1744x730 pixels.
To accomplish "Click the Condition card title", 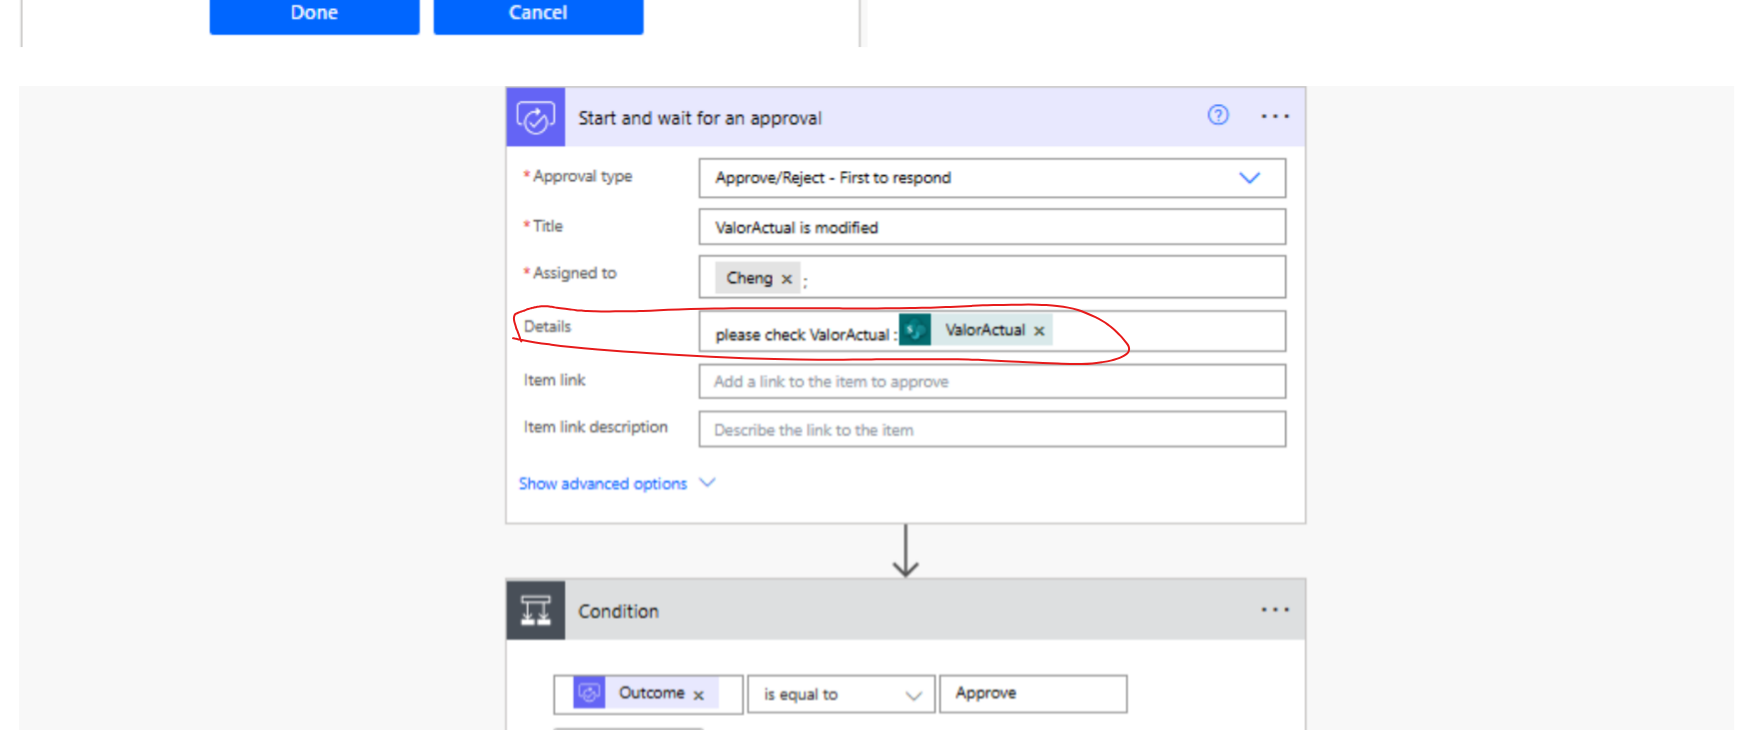I will [618, 611].
